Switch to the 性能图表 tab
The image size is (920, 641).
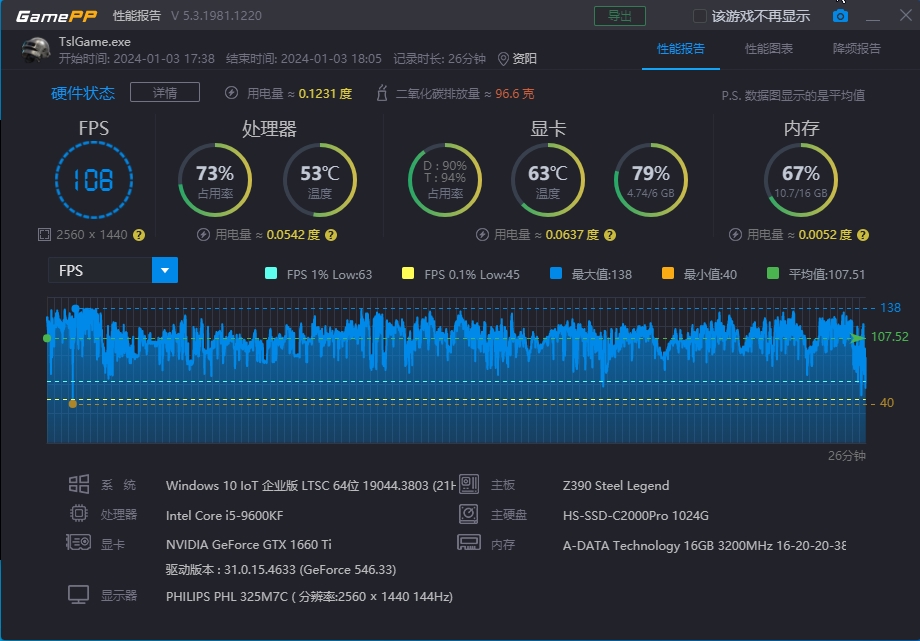769,49
